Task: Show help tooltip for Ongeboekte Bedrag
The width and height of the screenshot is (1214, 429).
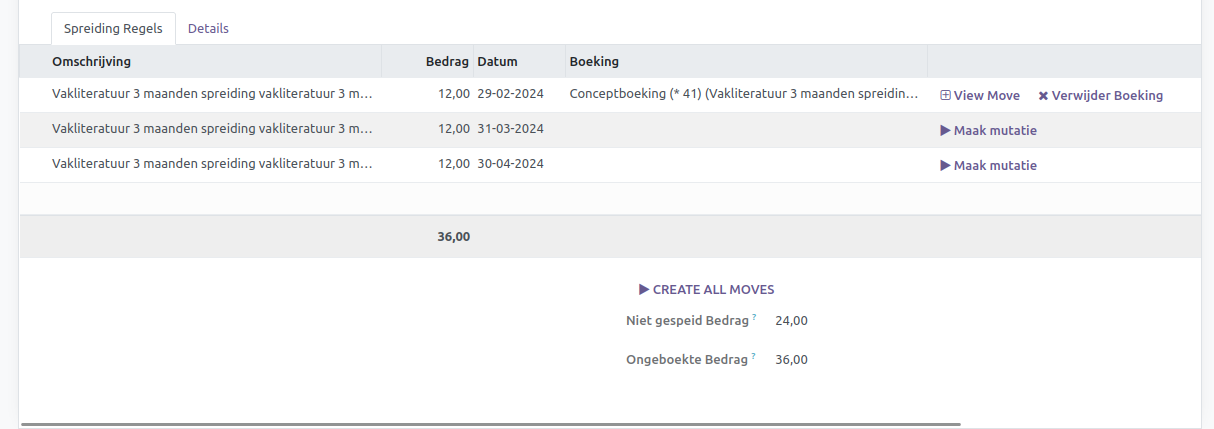Action: pos(754,355)
